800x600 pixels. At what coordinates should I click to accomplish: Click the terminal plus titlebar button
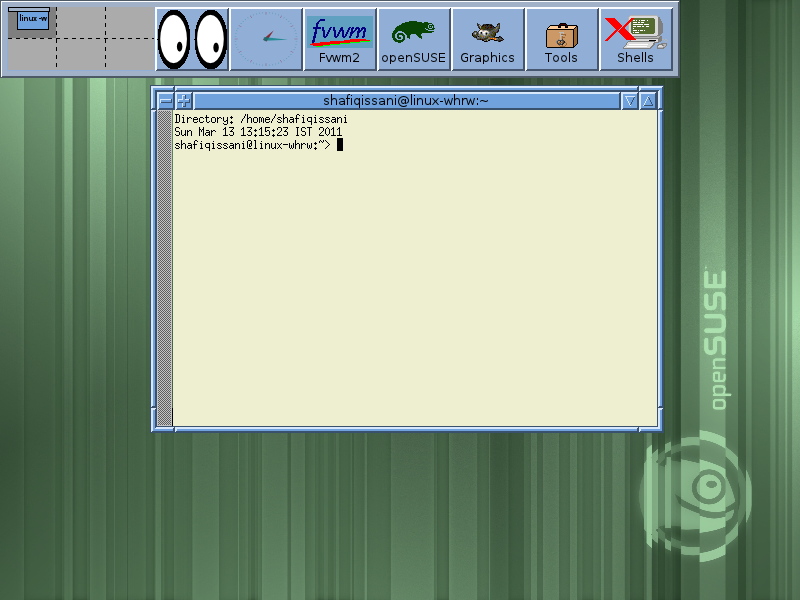(x=184, y=101)
